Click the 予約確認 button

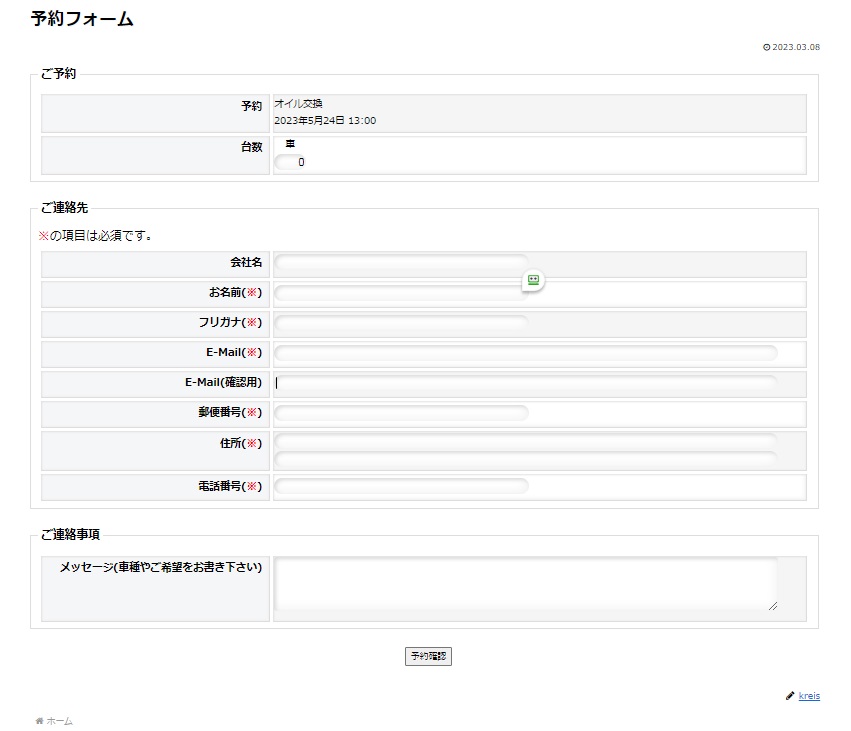point(428,657)
